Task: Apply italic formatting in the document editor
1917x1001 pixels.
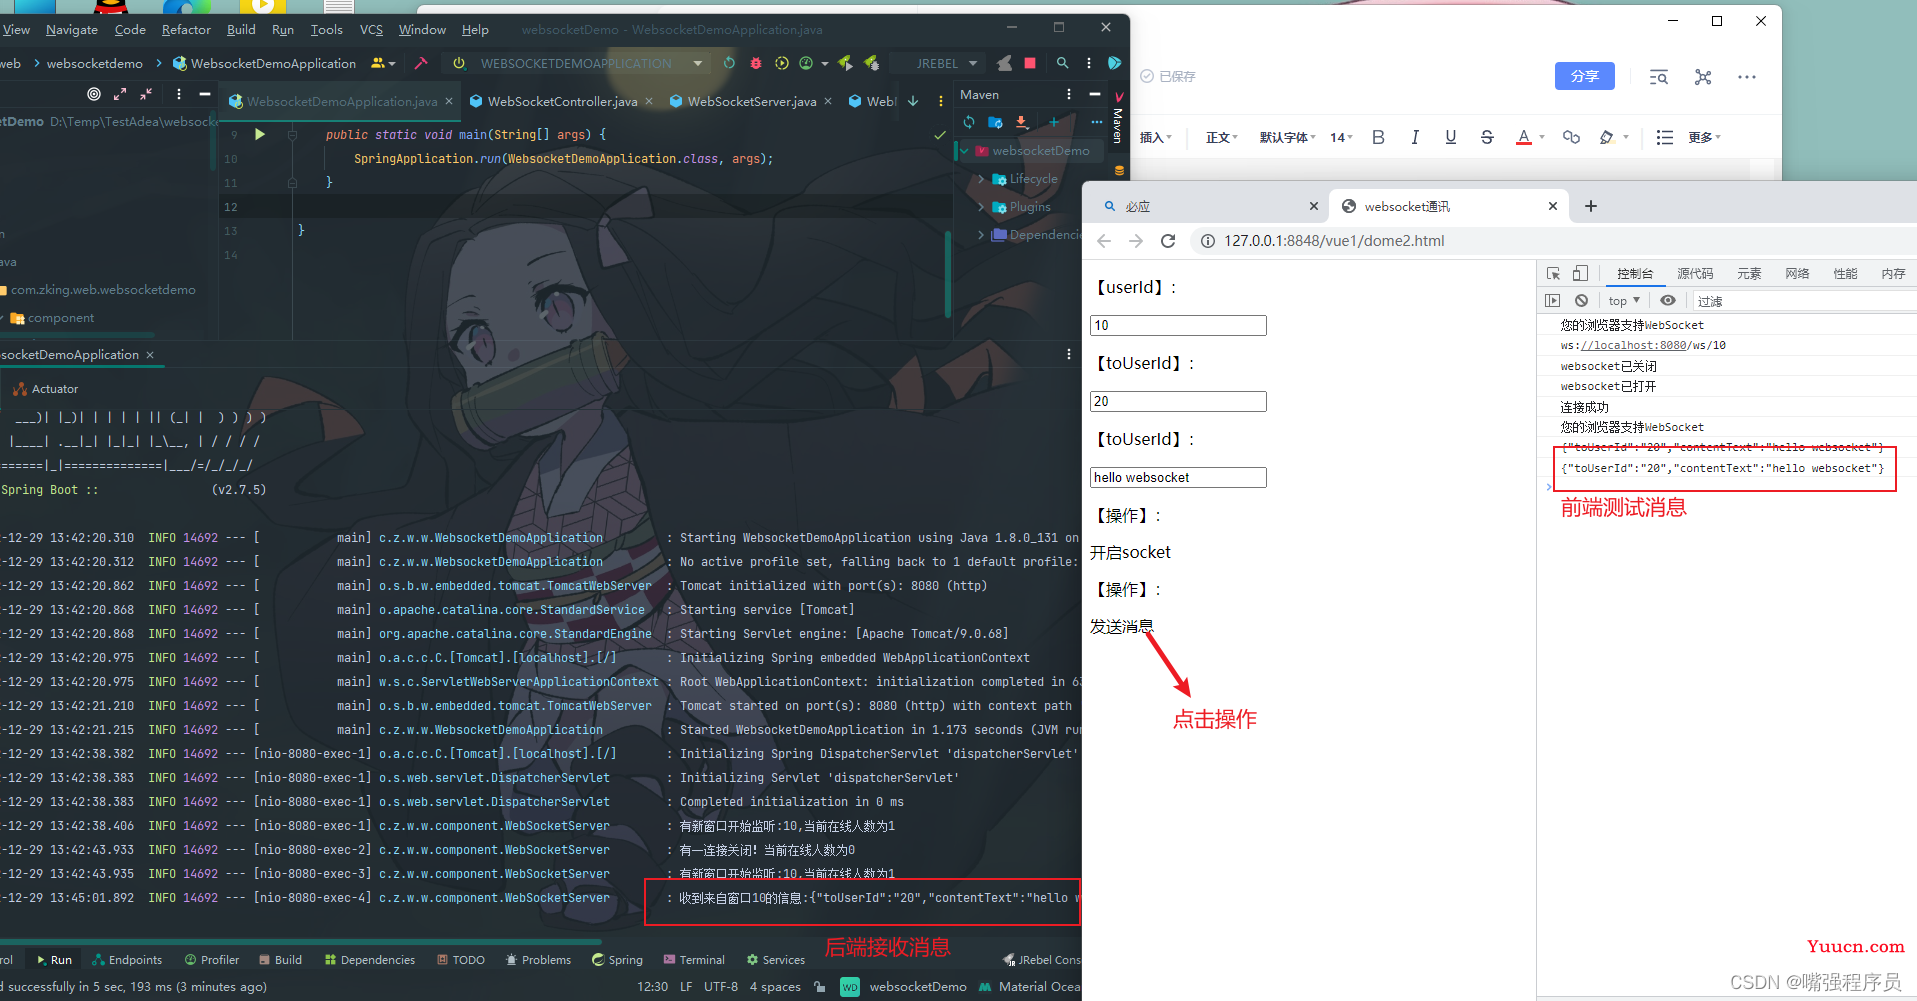Action: [1415, 137]
